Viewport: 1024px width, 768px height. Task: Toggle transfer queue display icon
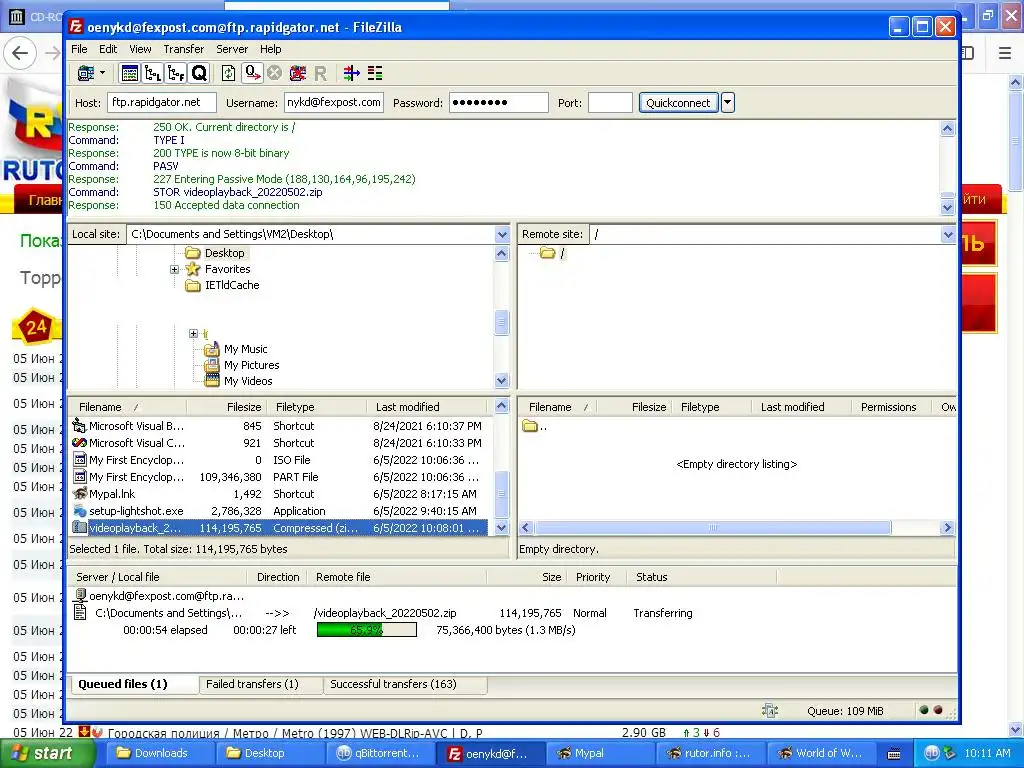199,73
